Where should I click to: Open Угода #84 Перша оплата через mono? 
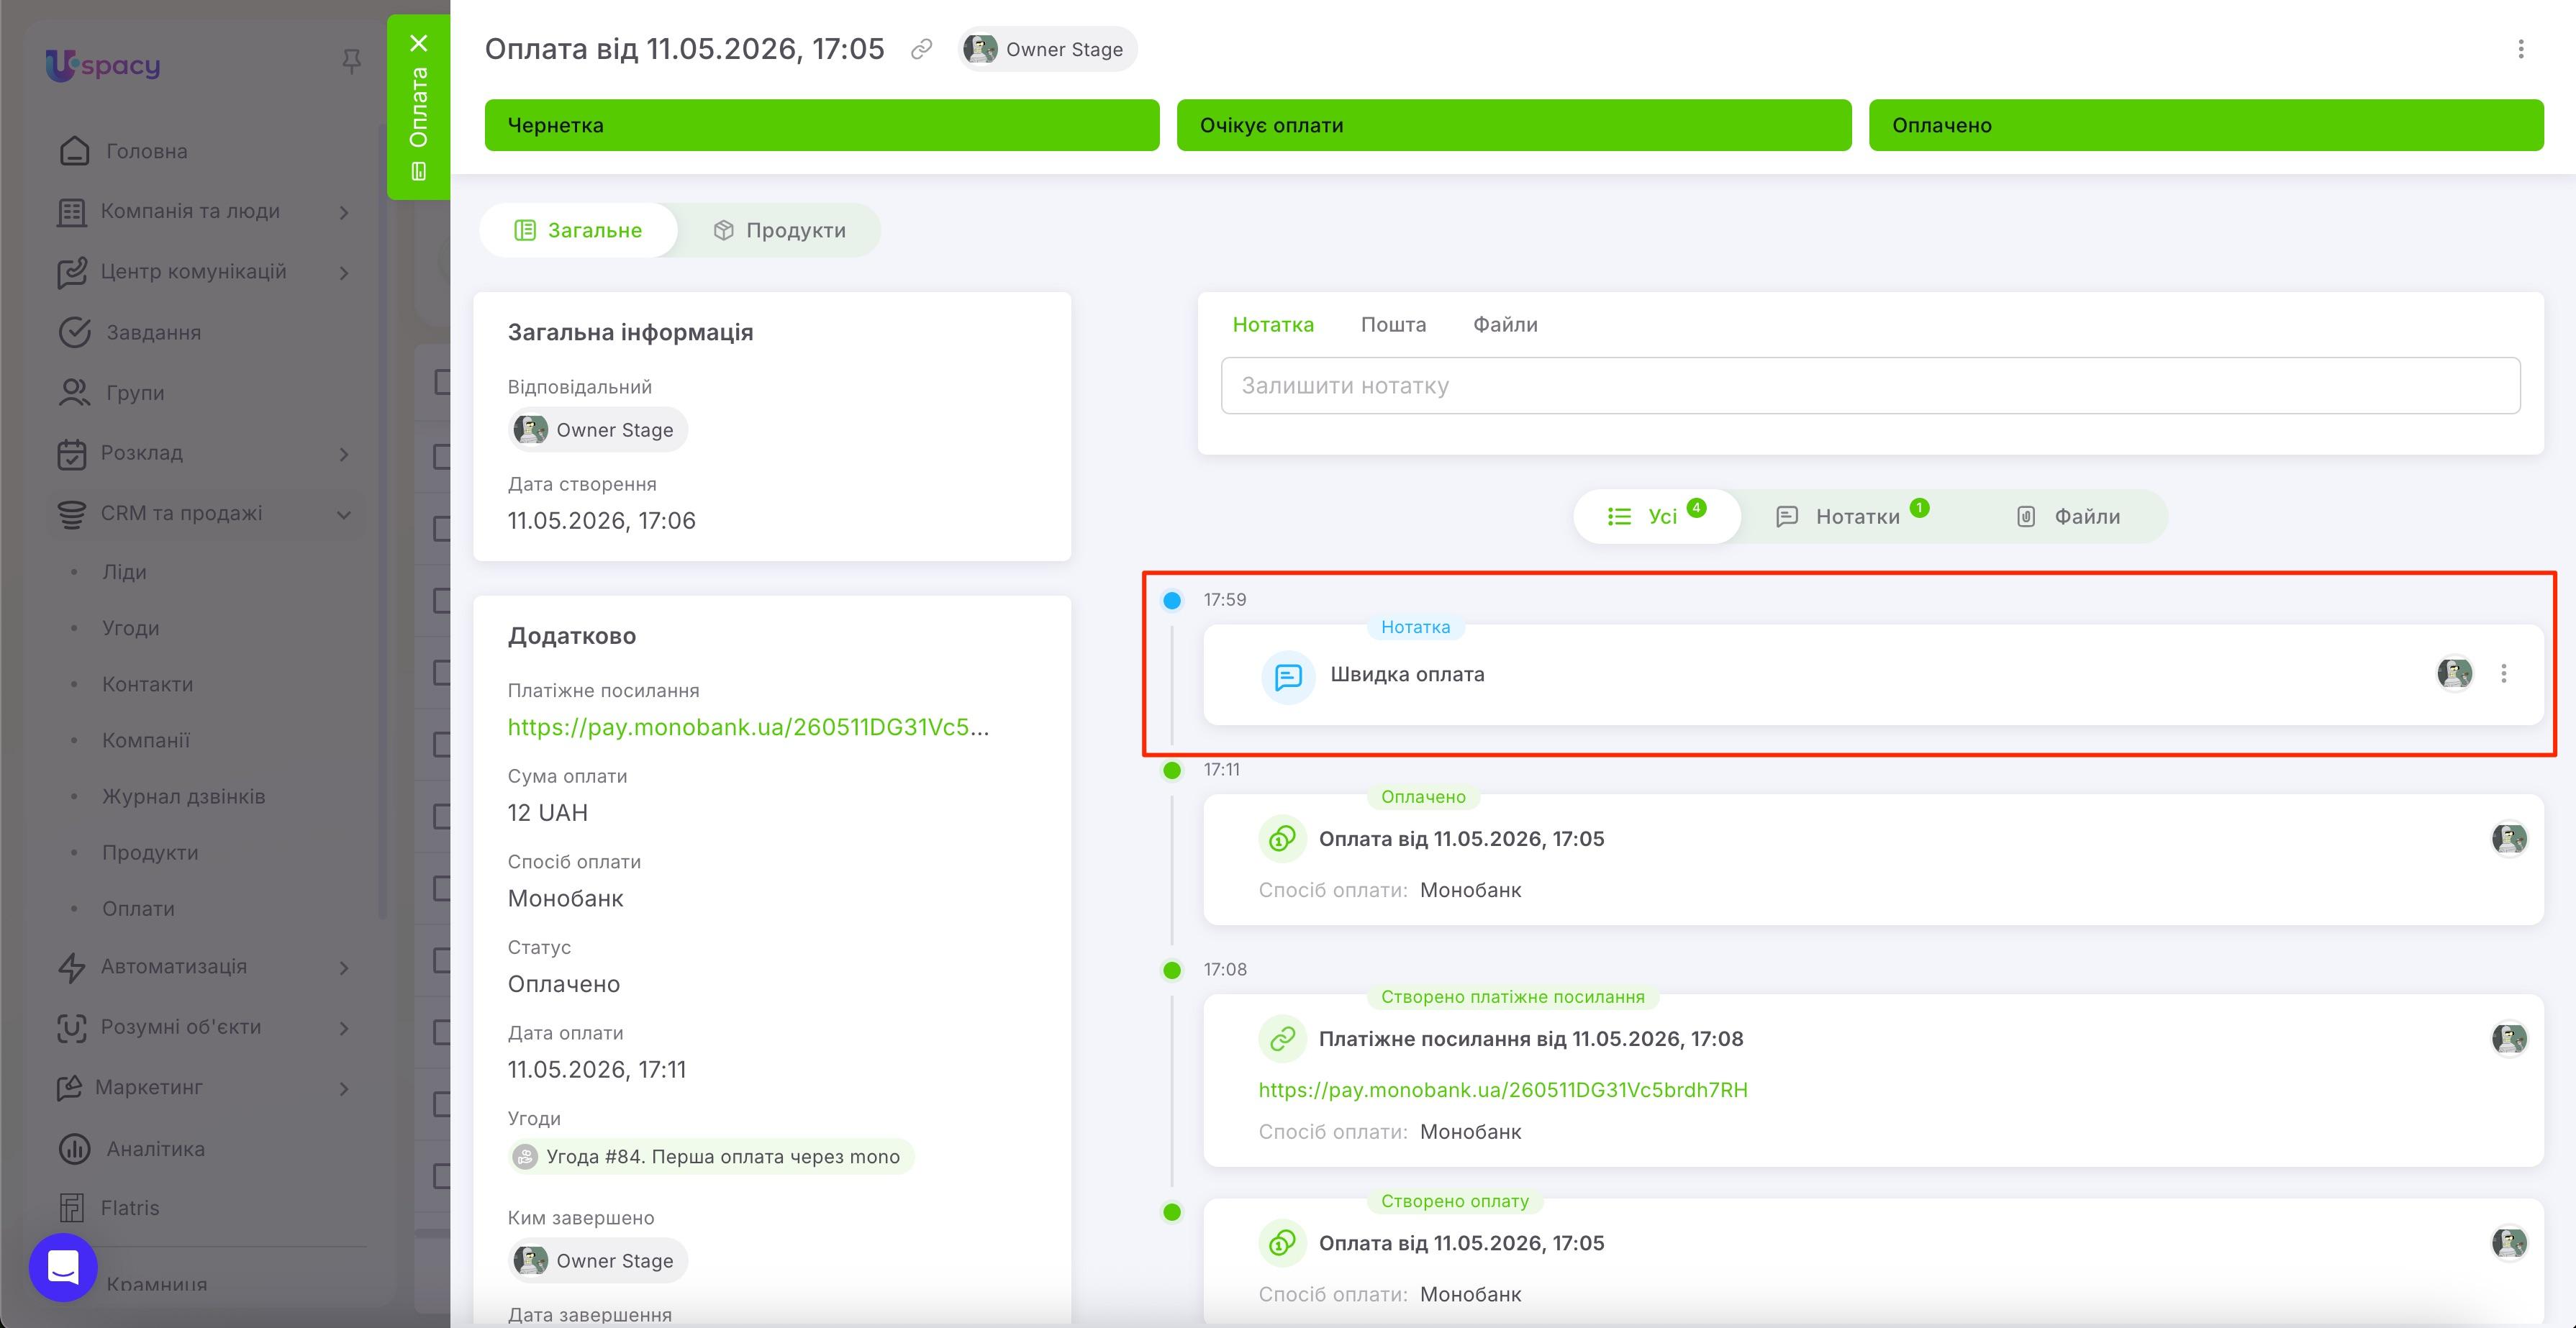tap(711, 1157)
